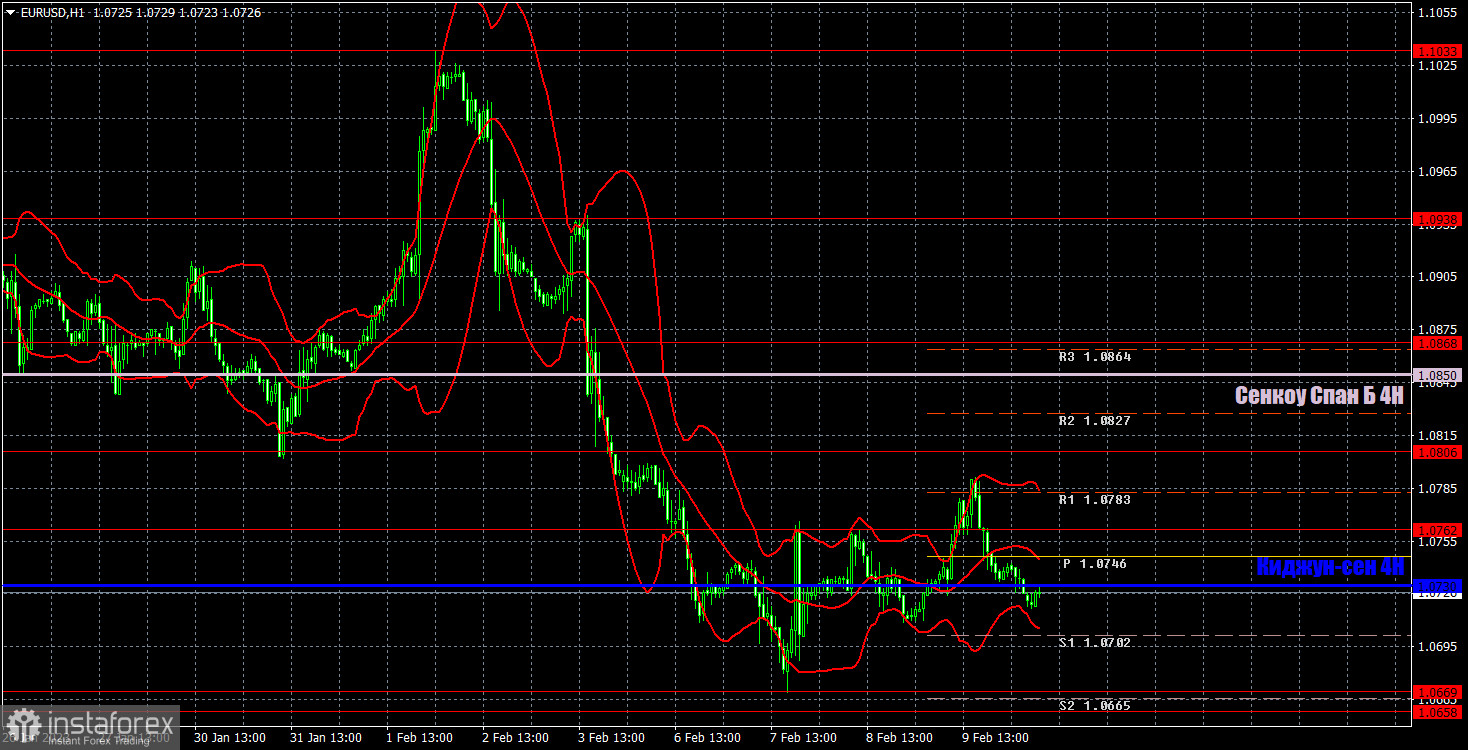Viewport: 1468px width, 750px height.
Task: Click the 1.0875 price scale value
Action: tap(1436, 329)
